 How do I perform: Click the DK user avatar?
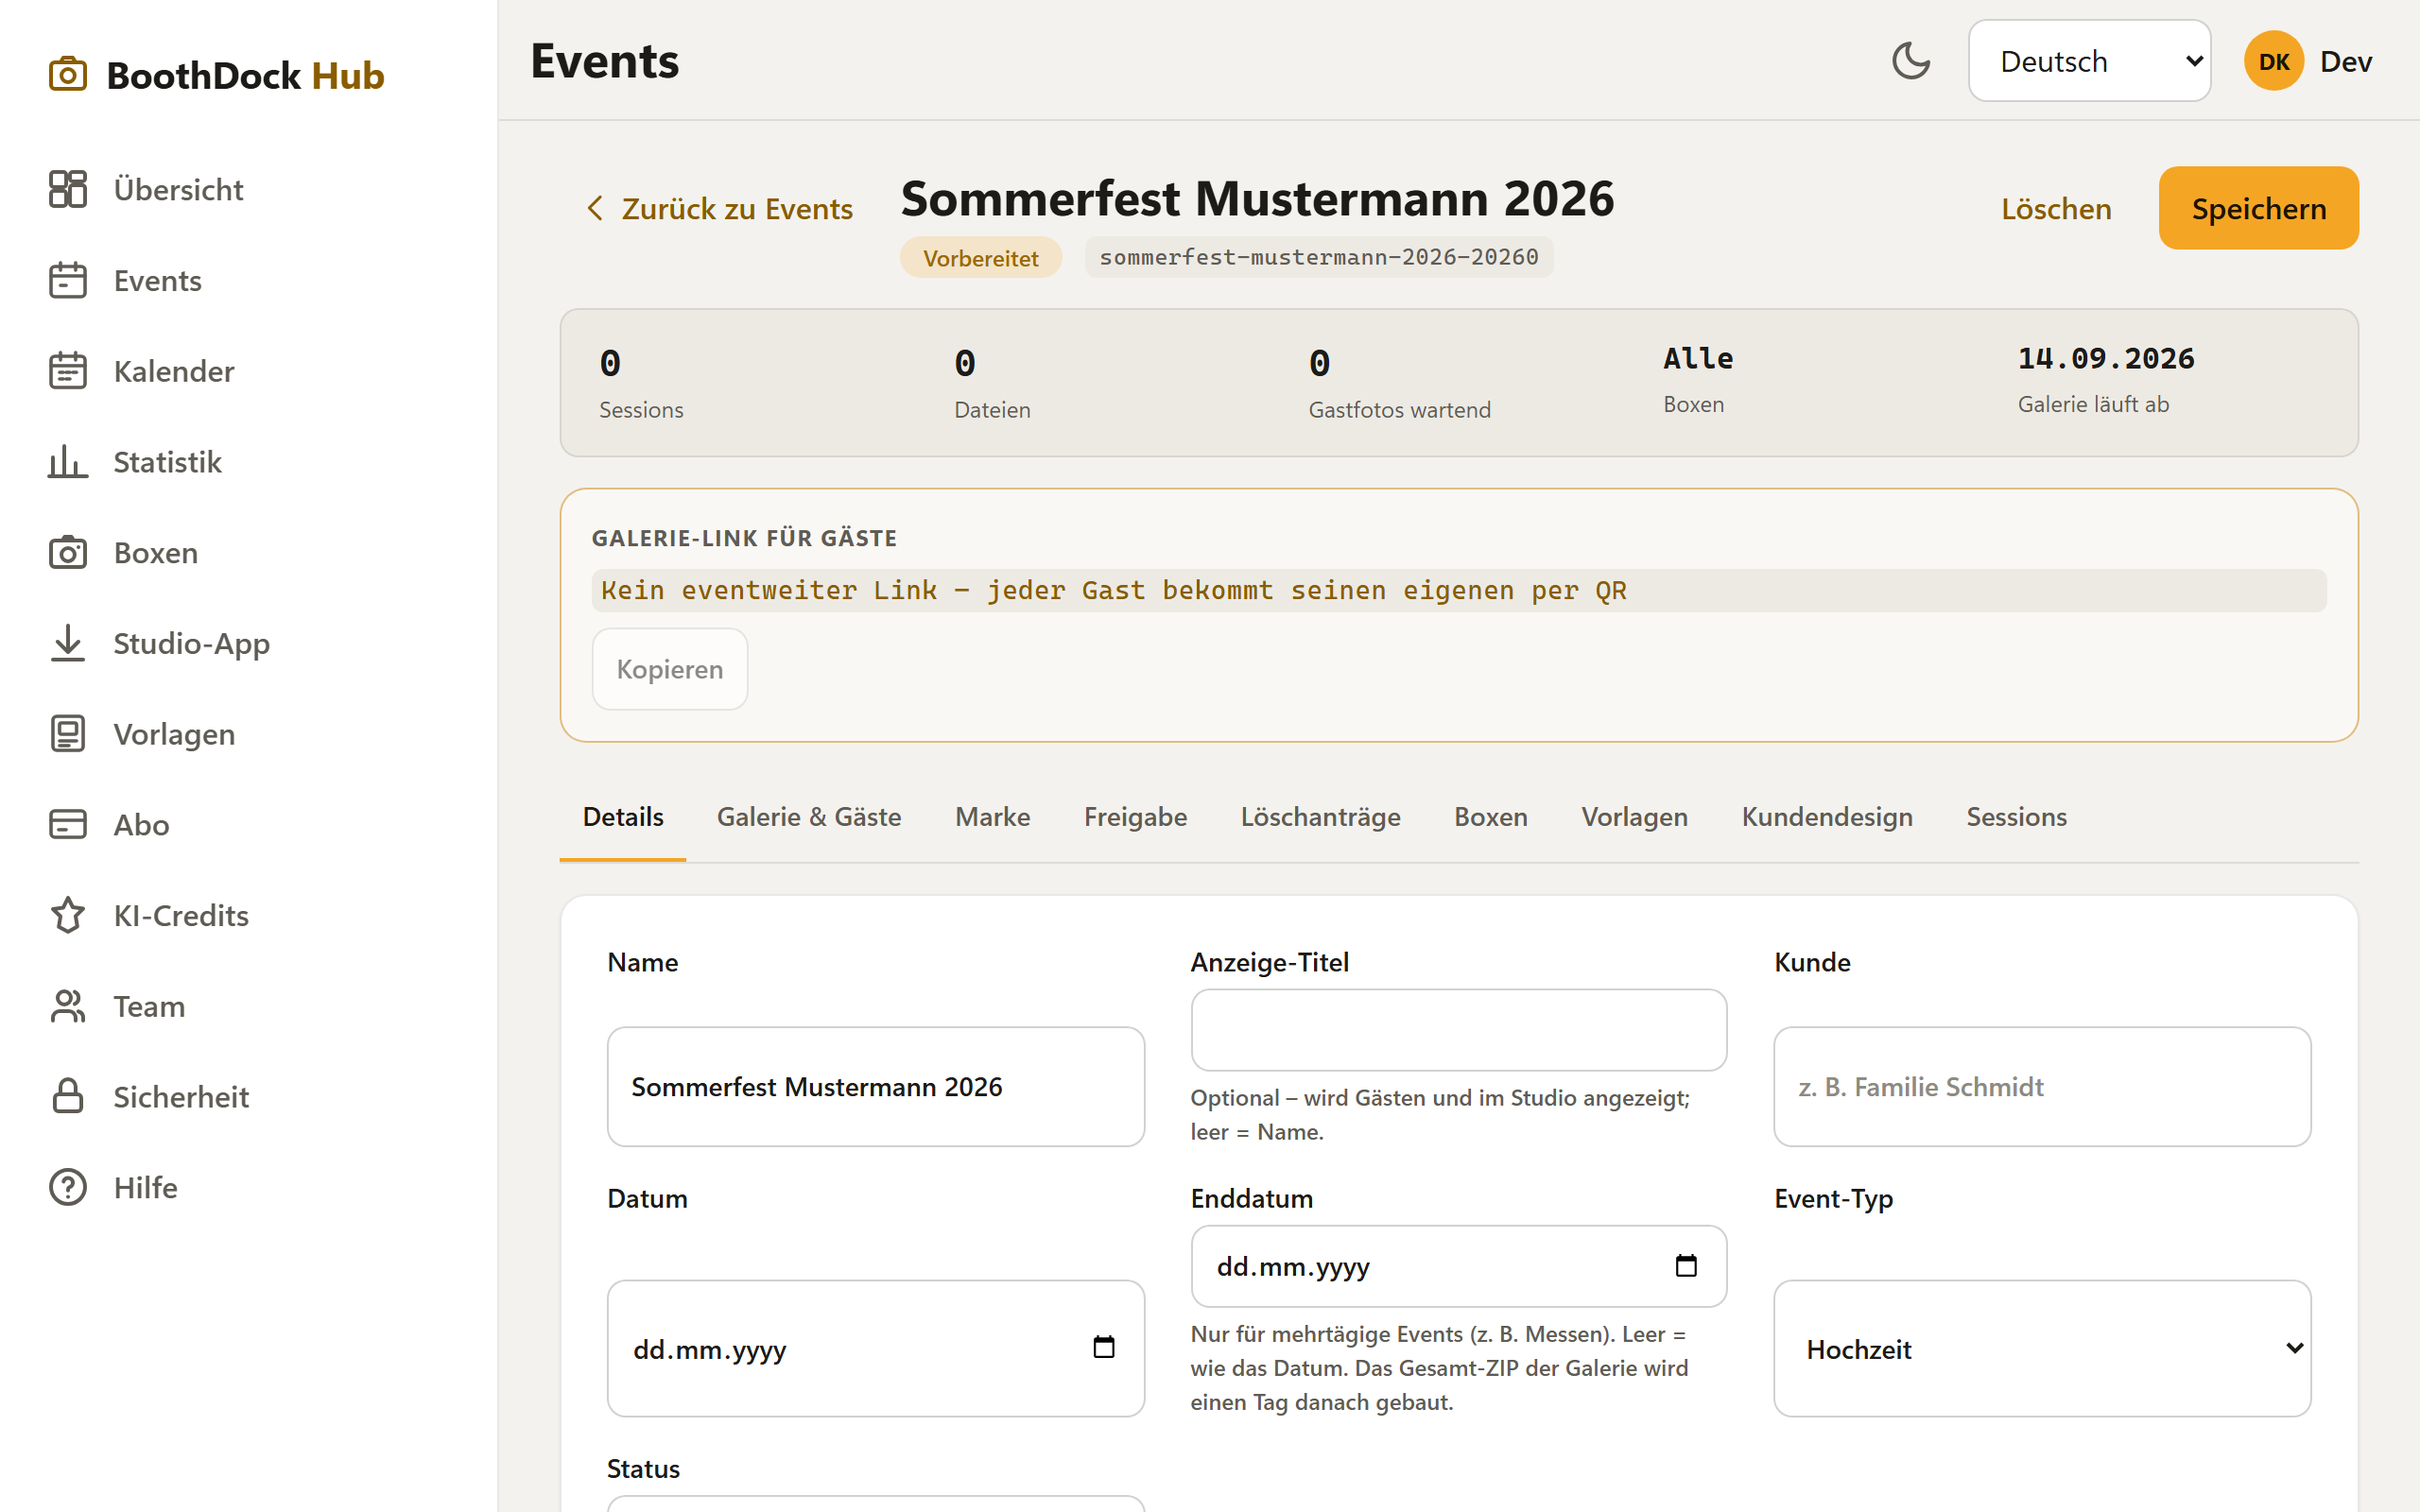coord(2274,61)
